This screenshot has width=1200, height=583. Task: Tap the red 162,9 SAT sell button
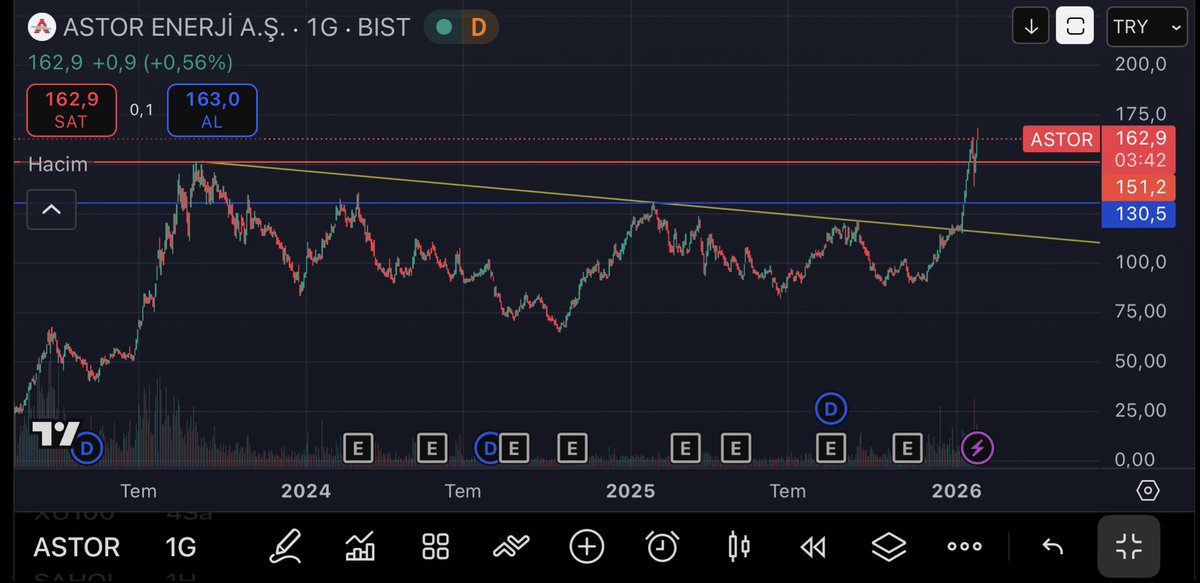[71, 110]
